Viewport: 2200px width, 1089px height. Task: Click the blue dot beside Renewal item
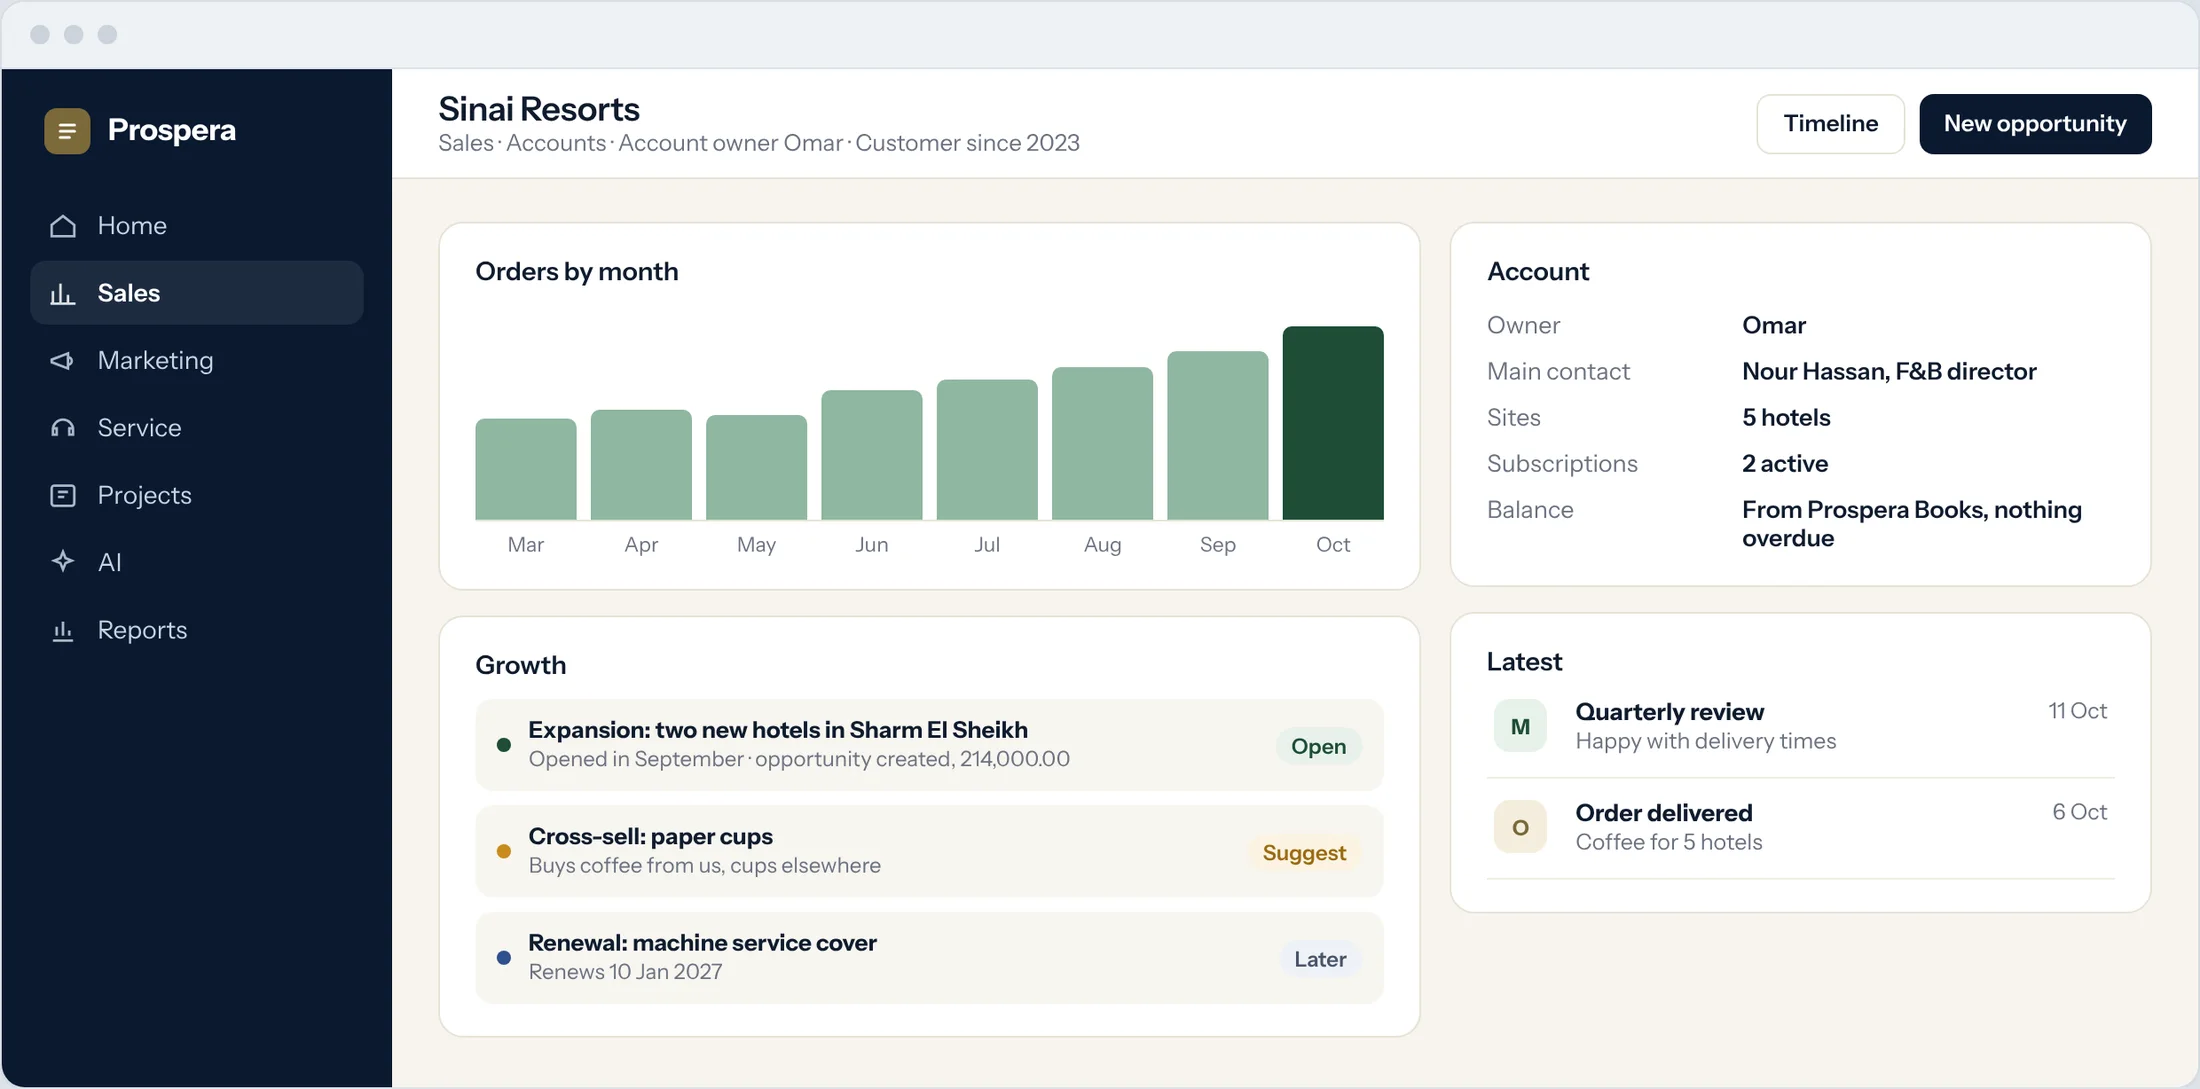click(504, 958)
